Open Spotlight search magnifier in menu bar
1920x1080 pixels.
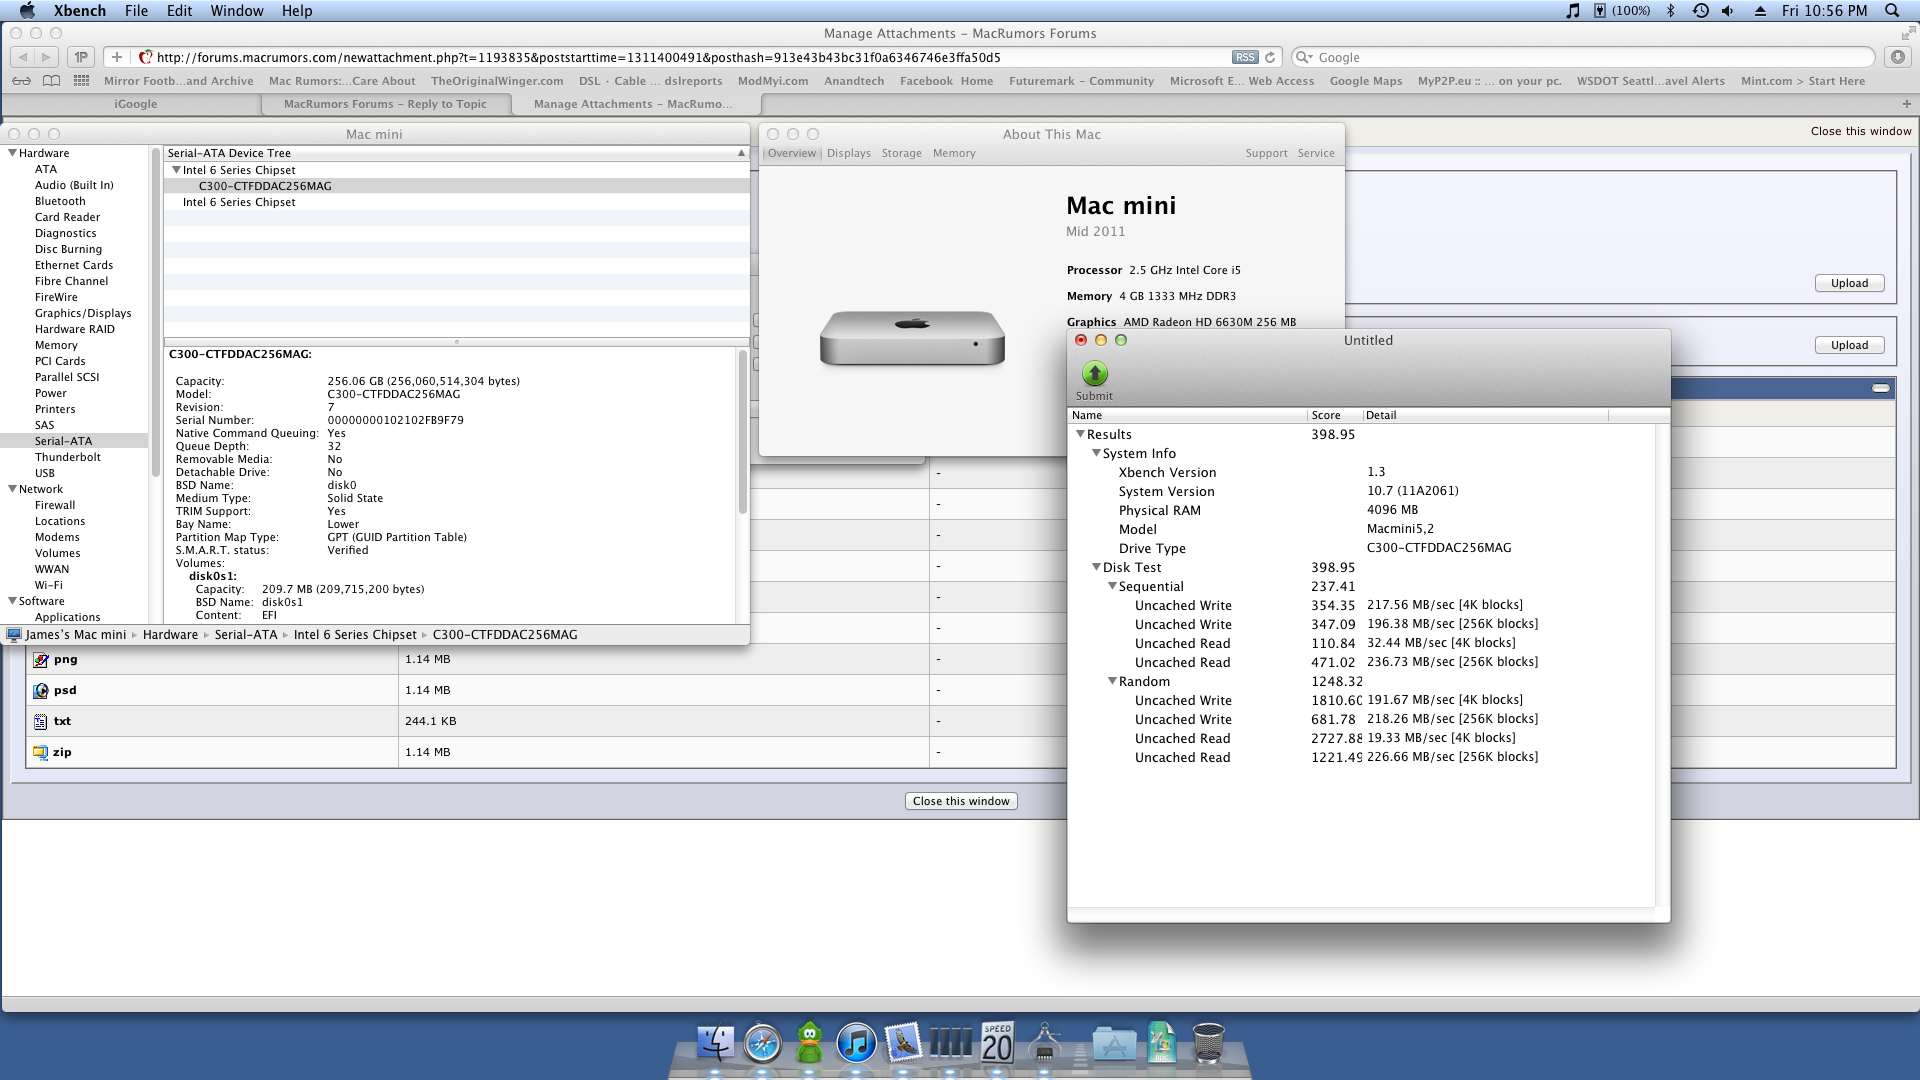(1891, 10)
